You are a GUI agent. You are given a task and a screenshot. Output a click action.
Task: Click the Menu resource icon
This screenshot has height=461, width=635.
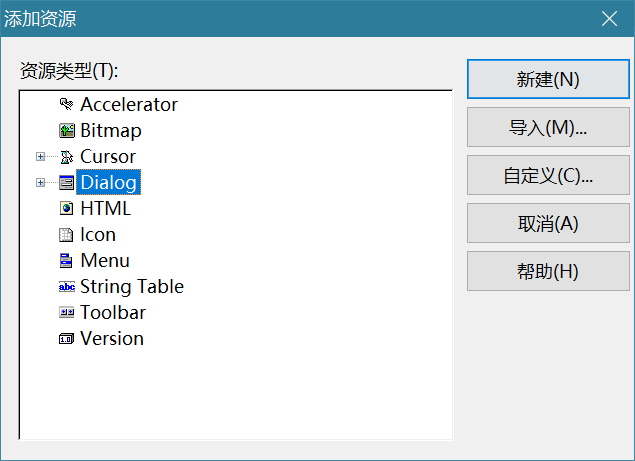pos(67,260)
